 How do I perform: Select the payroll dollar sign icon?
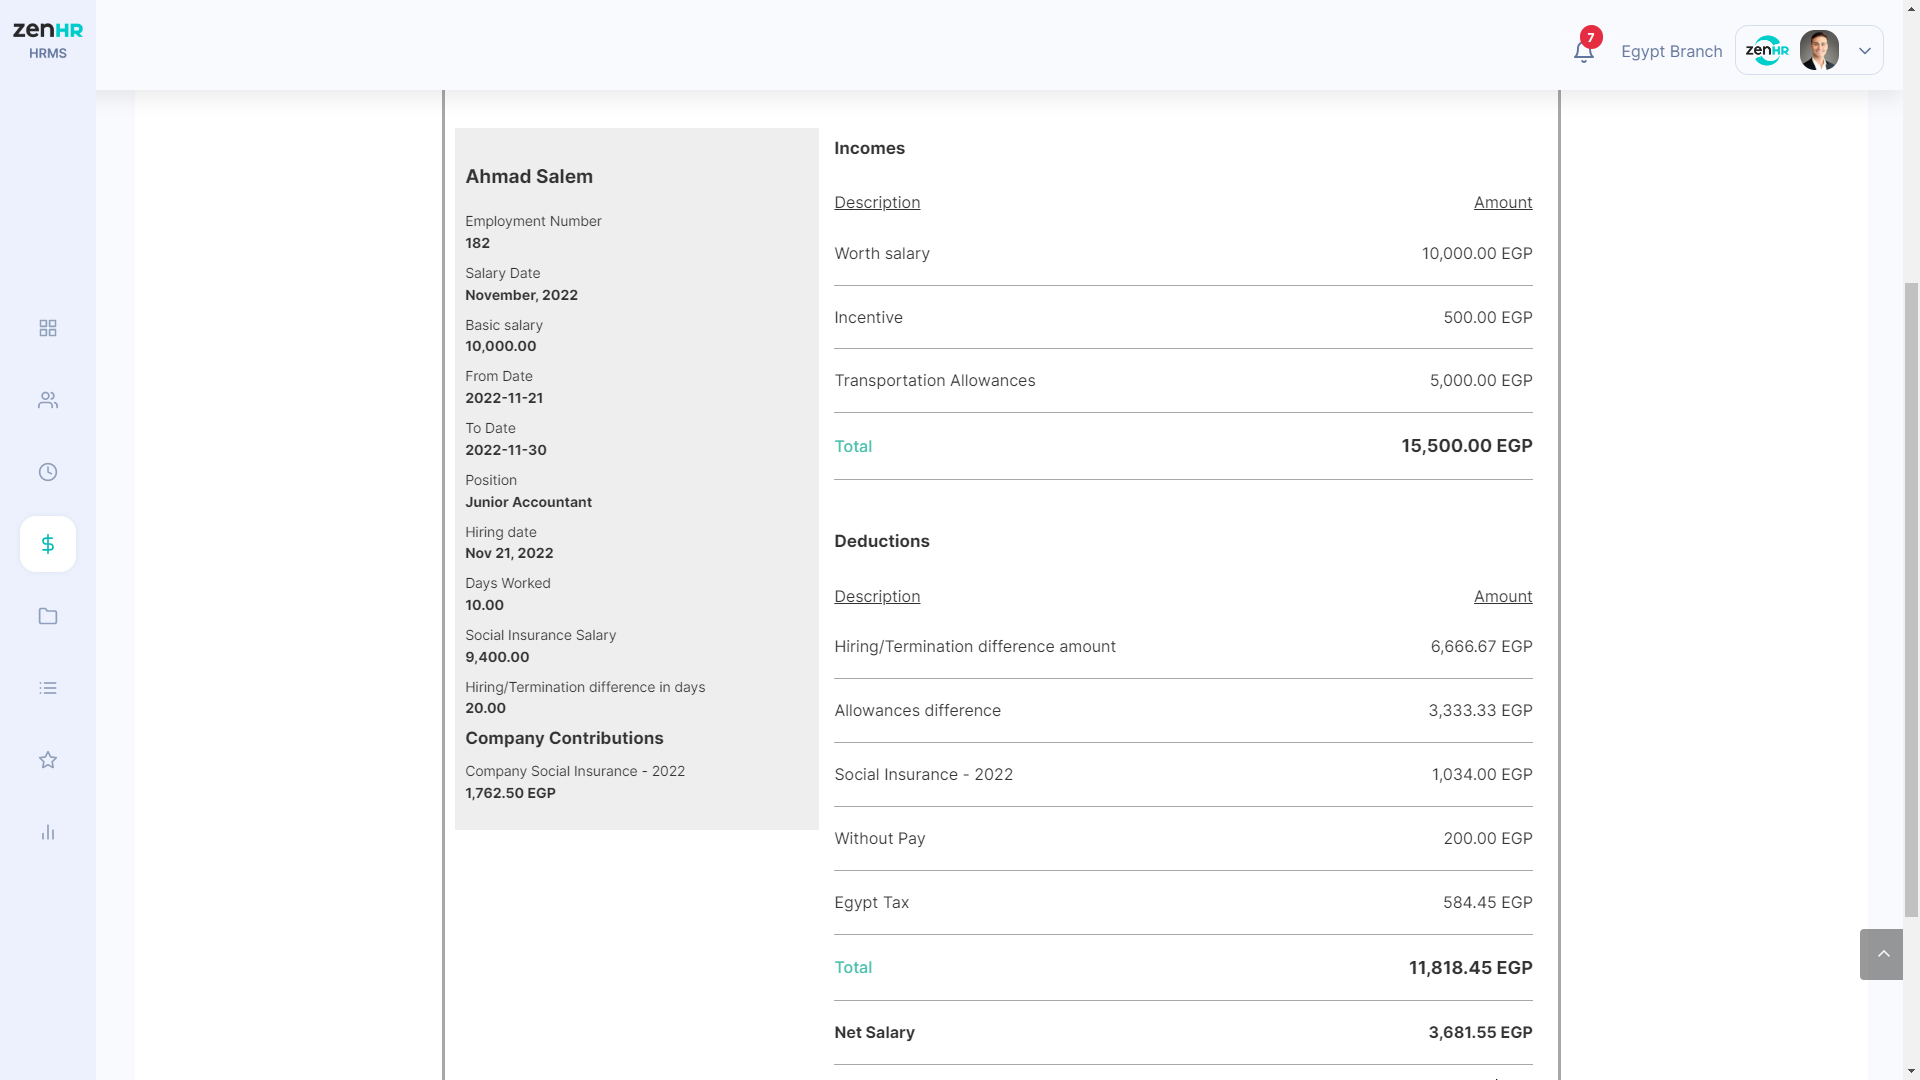[x=48, y=544]
